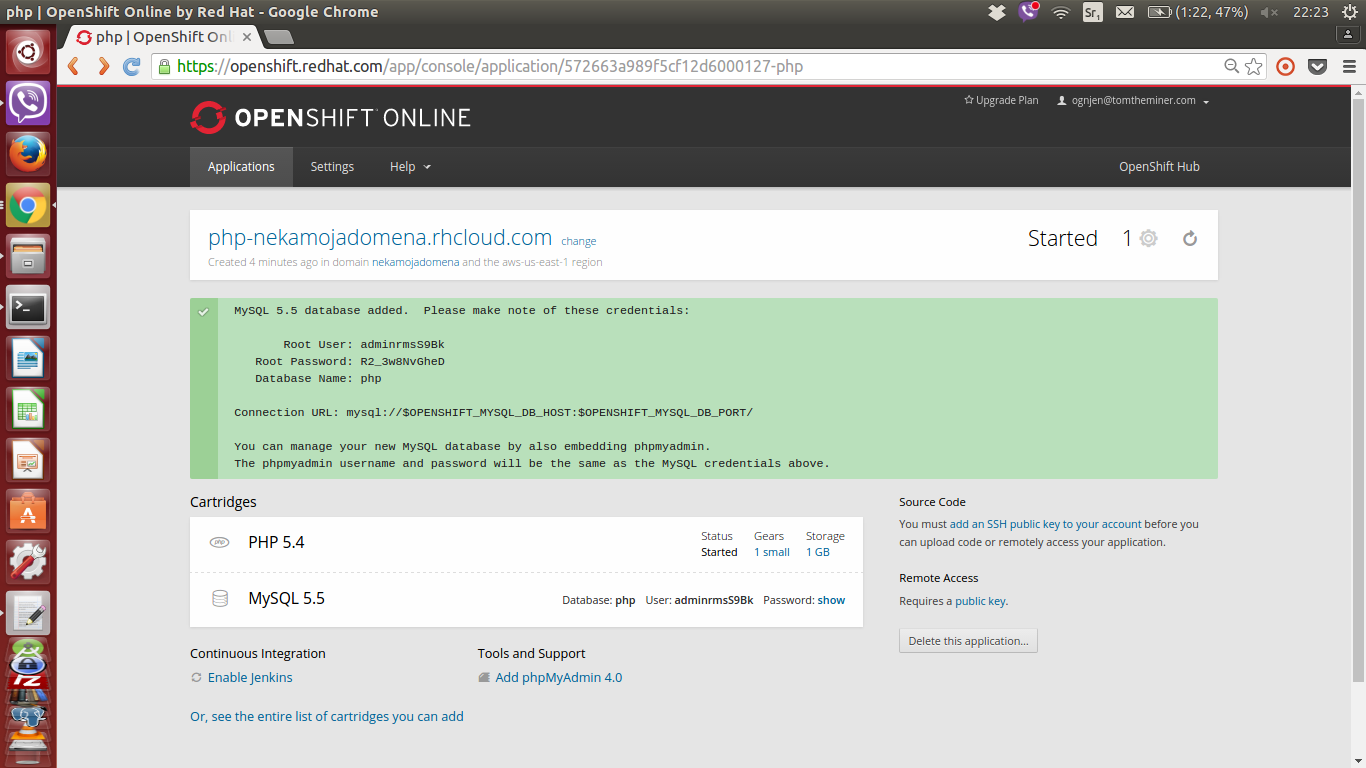Open the red circular extension icon
The width and height of the screenshot is (1366, 768).
point(1286,66)
